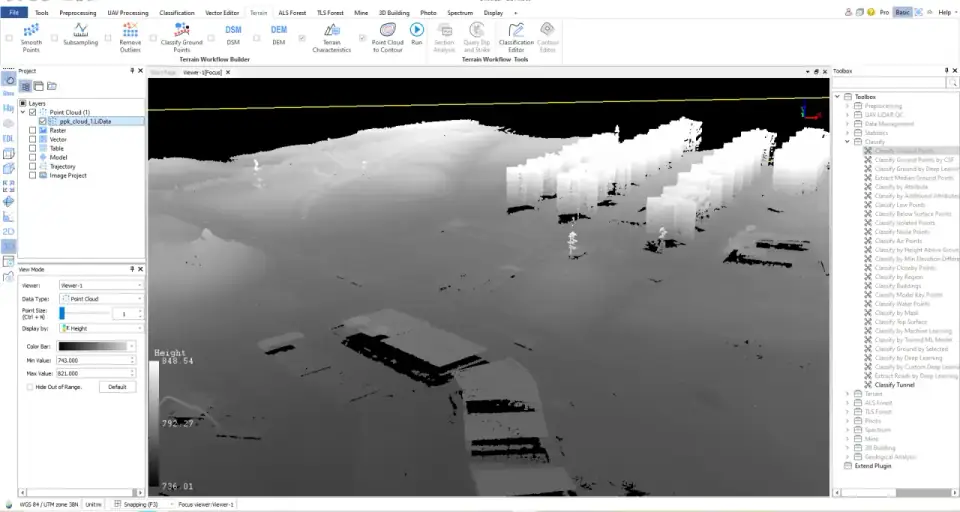Toggle the Point Cloud (1) layer checkbox
This screenshot has width=960, height=512.
coord(32,112)
